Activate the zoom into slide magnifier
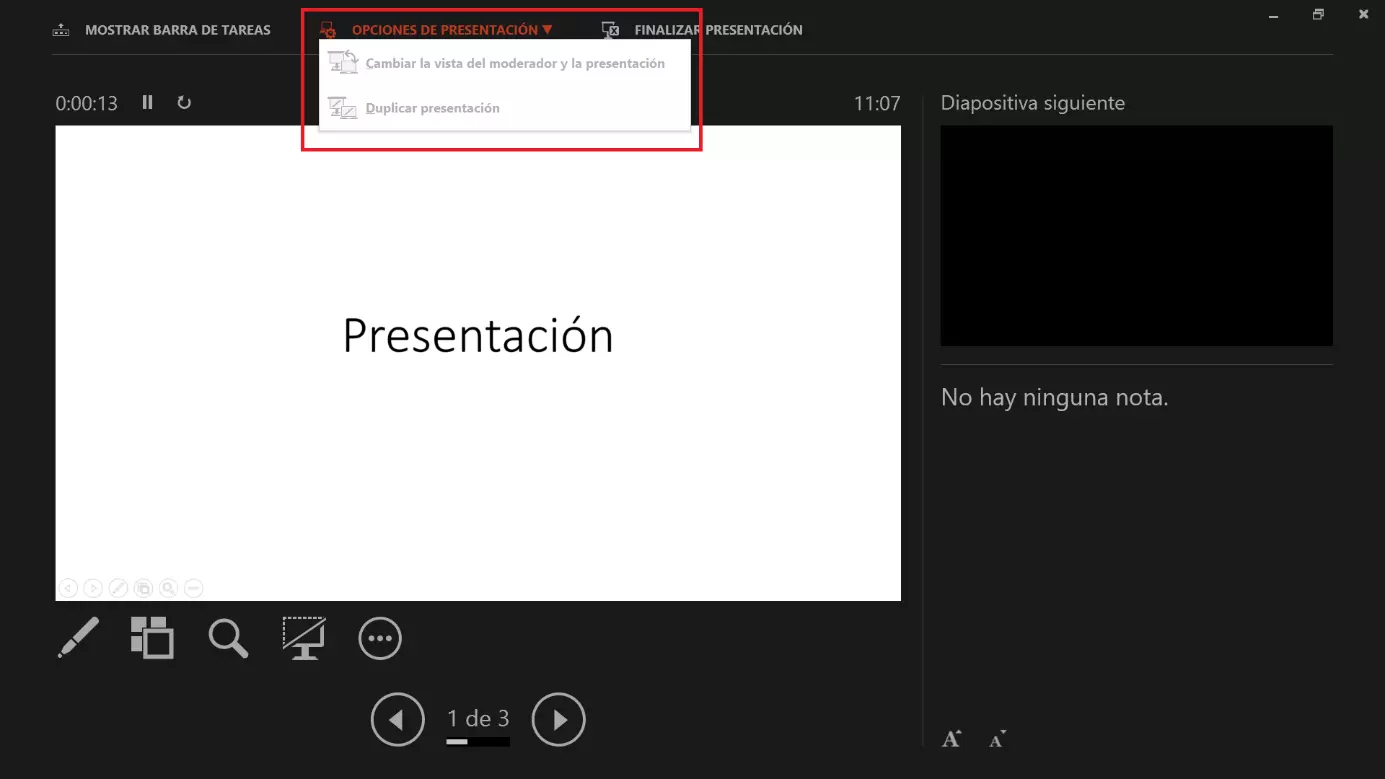This screenshot has width=1385, height=779. coord(228,638)
